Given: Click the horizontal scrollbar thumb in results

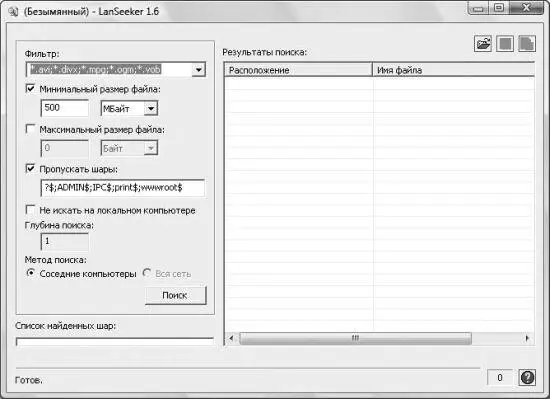Looking at the screenshot, I should [355, 338].
